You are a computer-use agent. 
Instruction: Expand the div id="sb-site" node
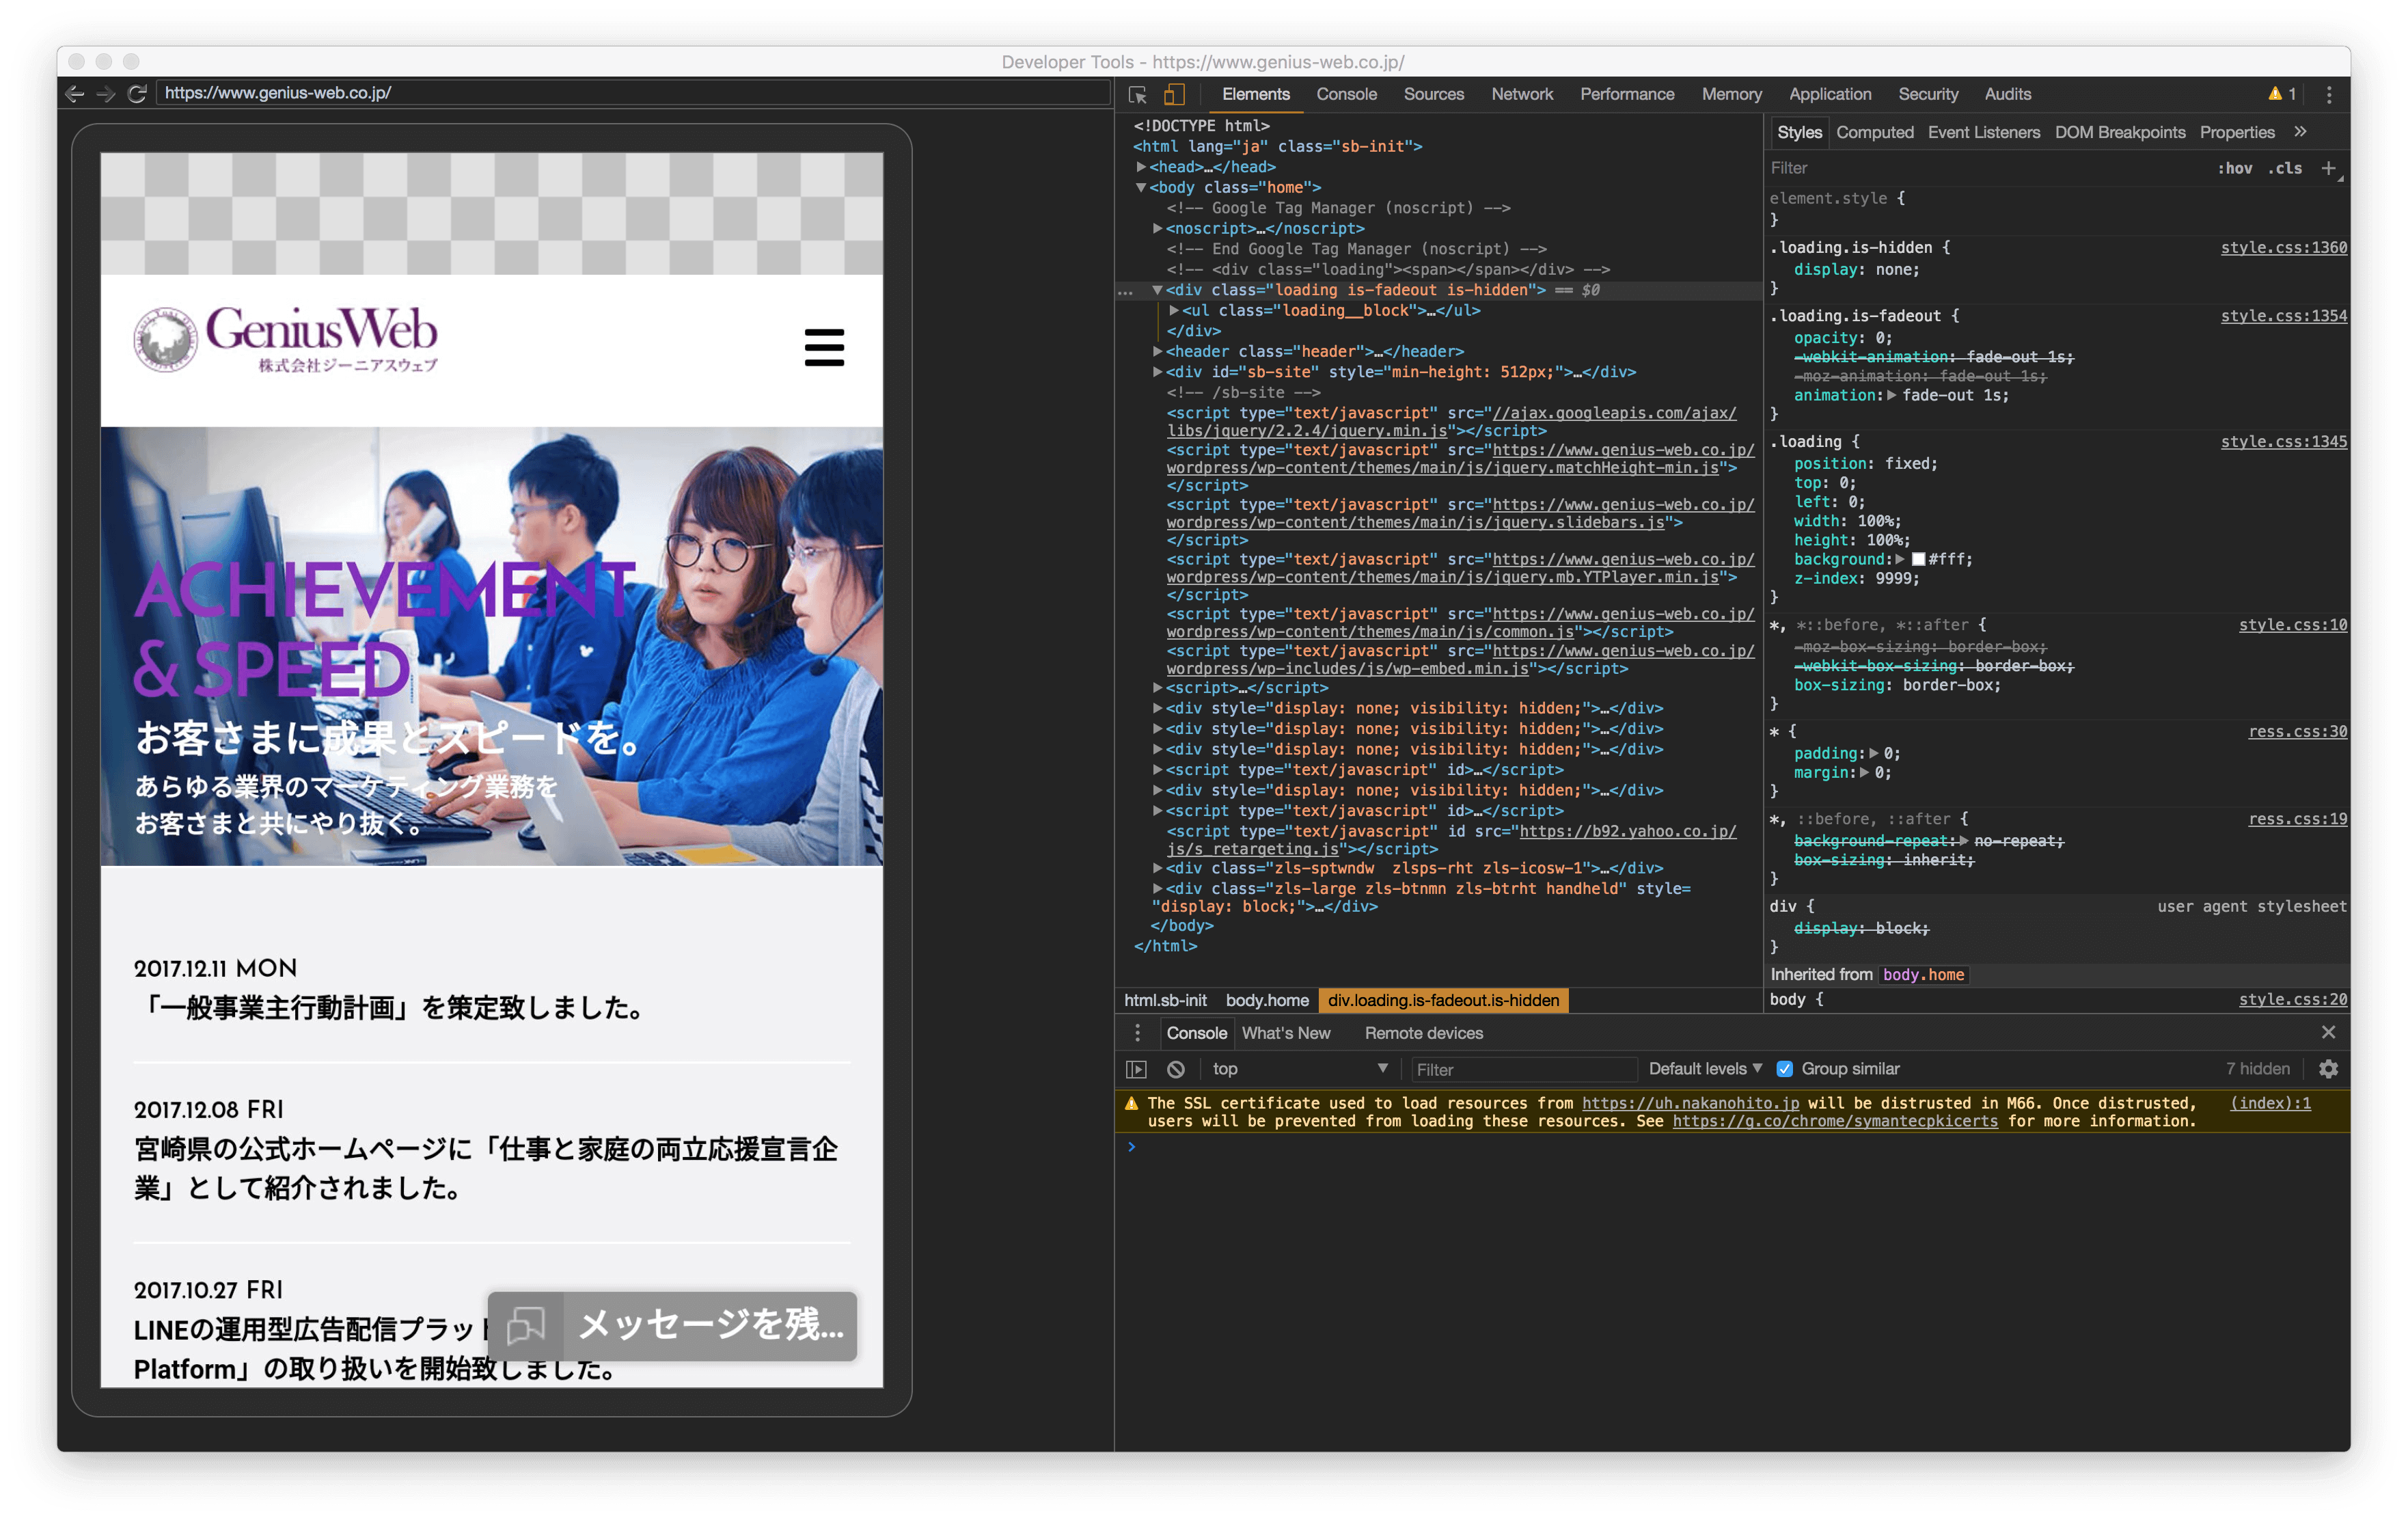(1157, 372)
